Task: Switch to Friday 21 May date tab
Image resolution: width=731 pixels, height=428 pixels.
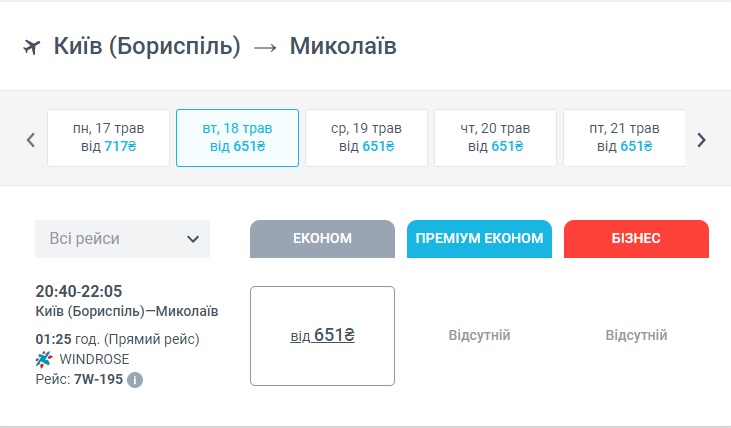Action: click(x=623, y=137)
